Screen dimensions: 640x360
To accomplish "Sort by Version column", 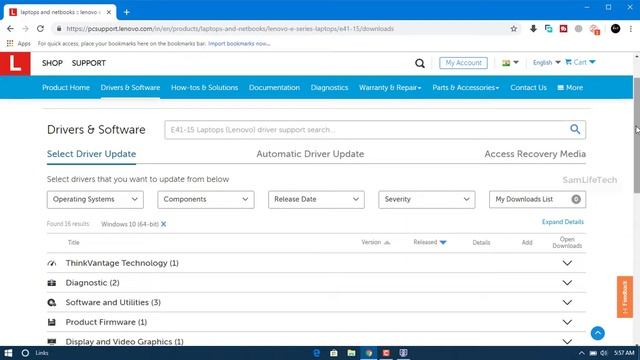I will [376, 242].
